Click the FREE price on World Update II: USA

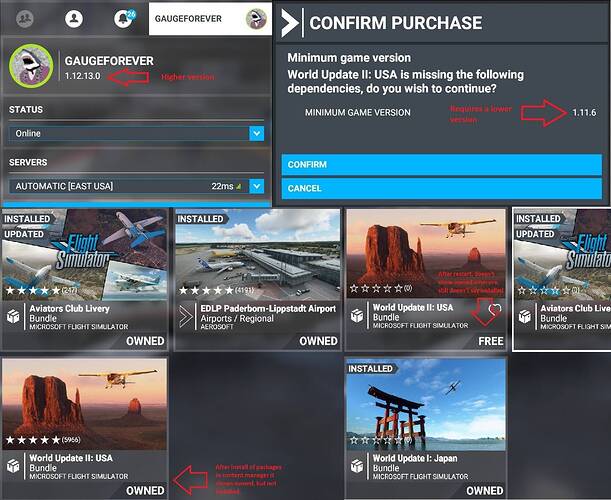(491, 341)
